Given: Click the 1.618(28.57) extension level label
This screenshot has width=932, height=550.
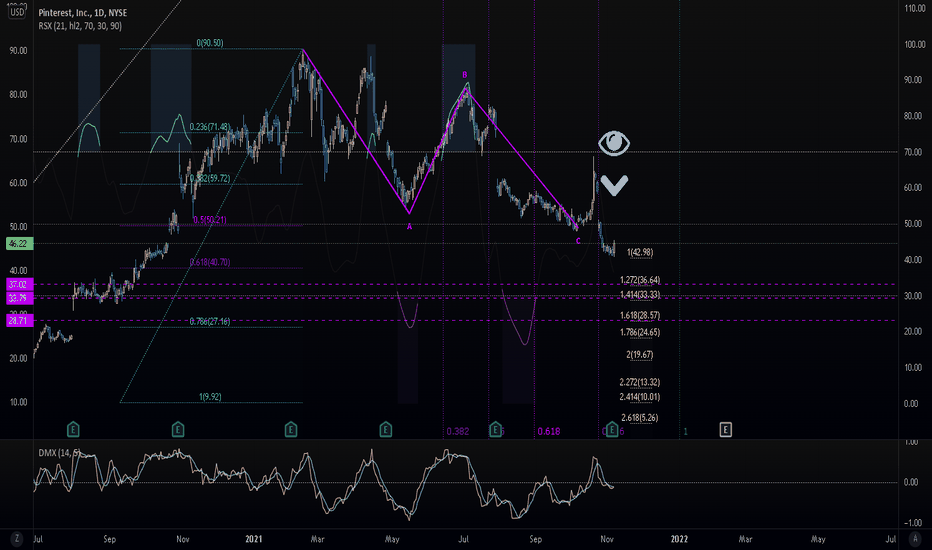Looking at the screenshot, I should click(640, 316).
